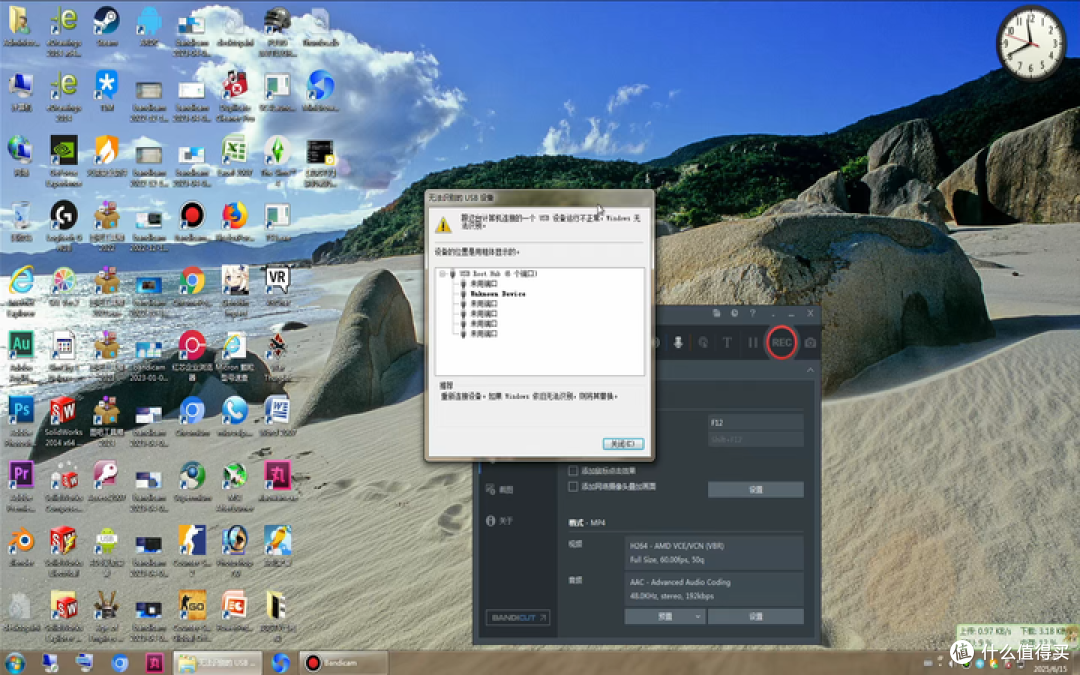
Task: Open Internet Explorer from the desktop
Action: coord(21,291)
